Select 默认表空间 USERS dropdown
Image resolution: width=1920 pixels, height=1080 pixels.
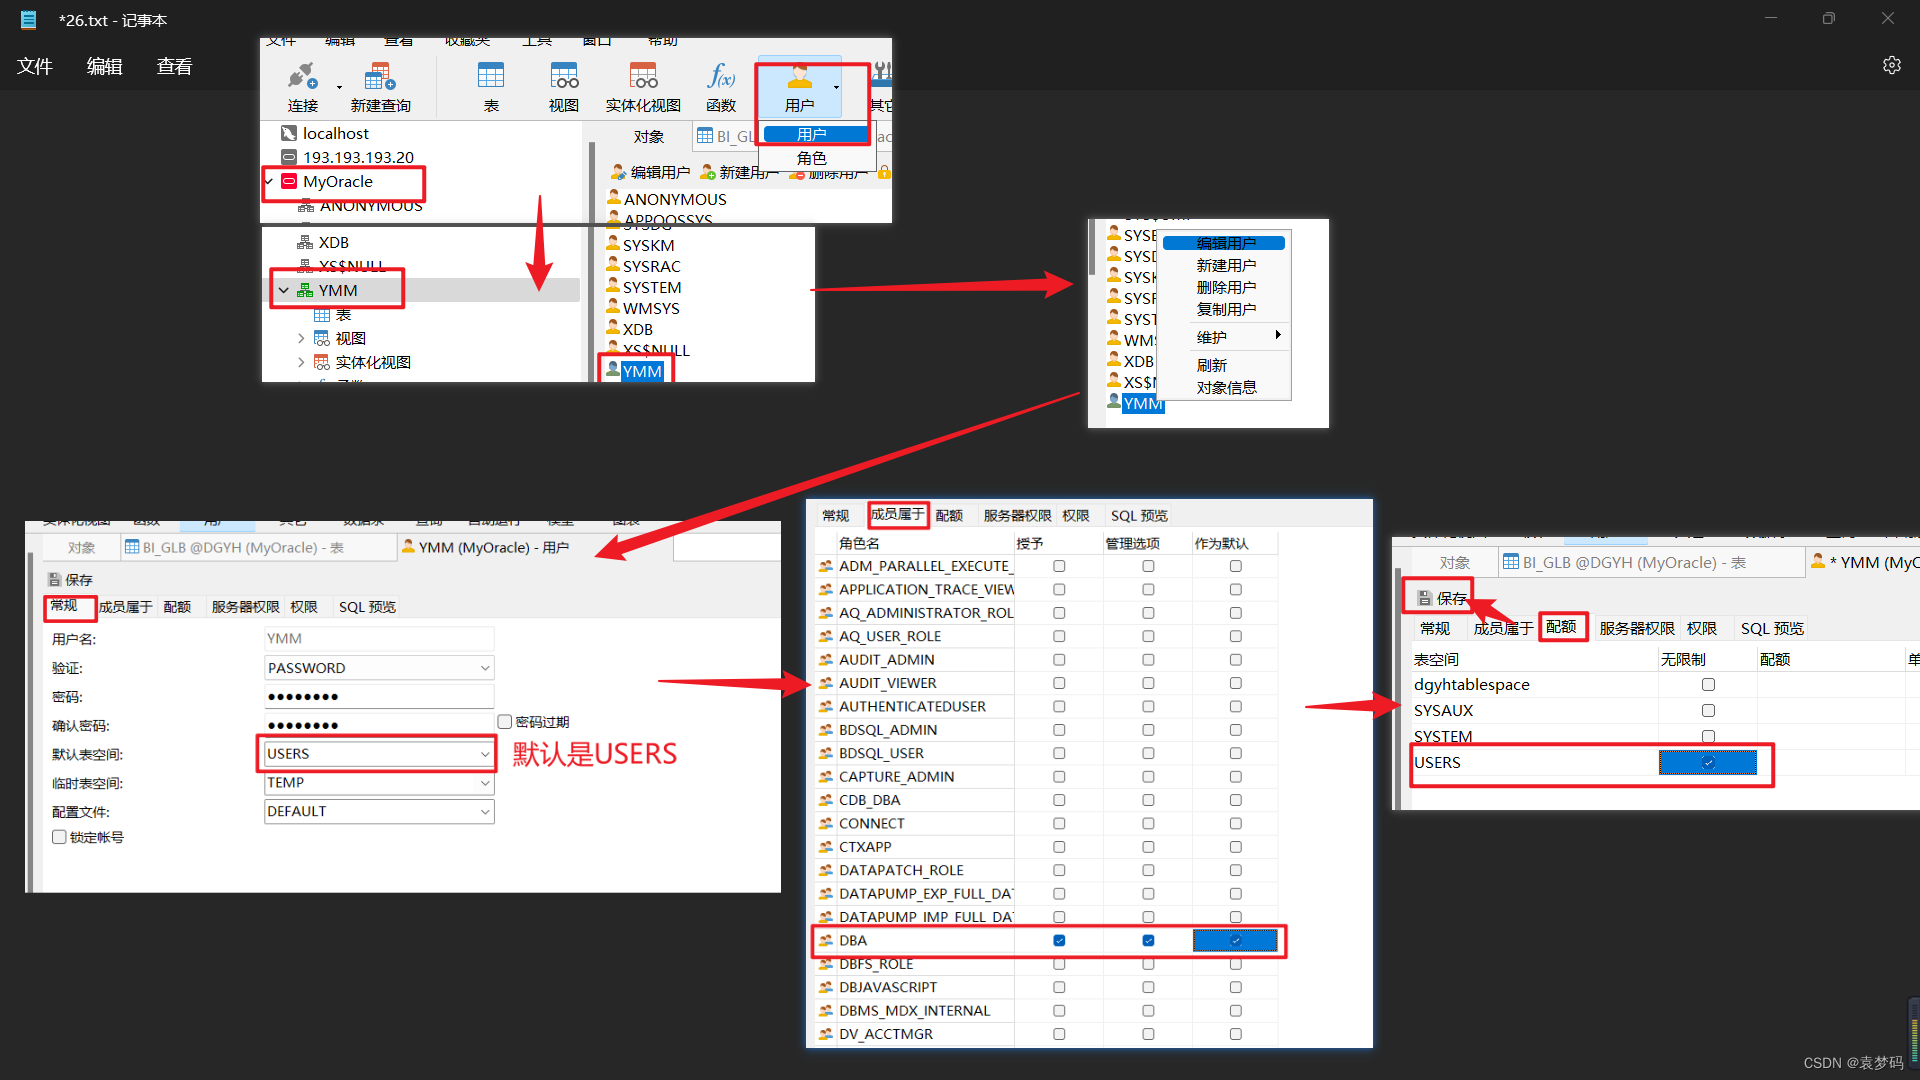pos(378,753)
